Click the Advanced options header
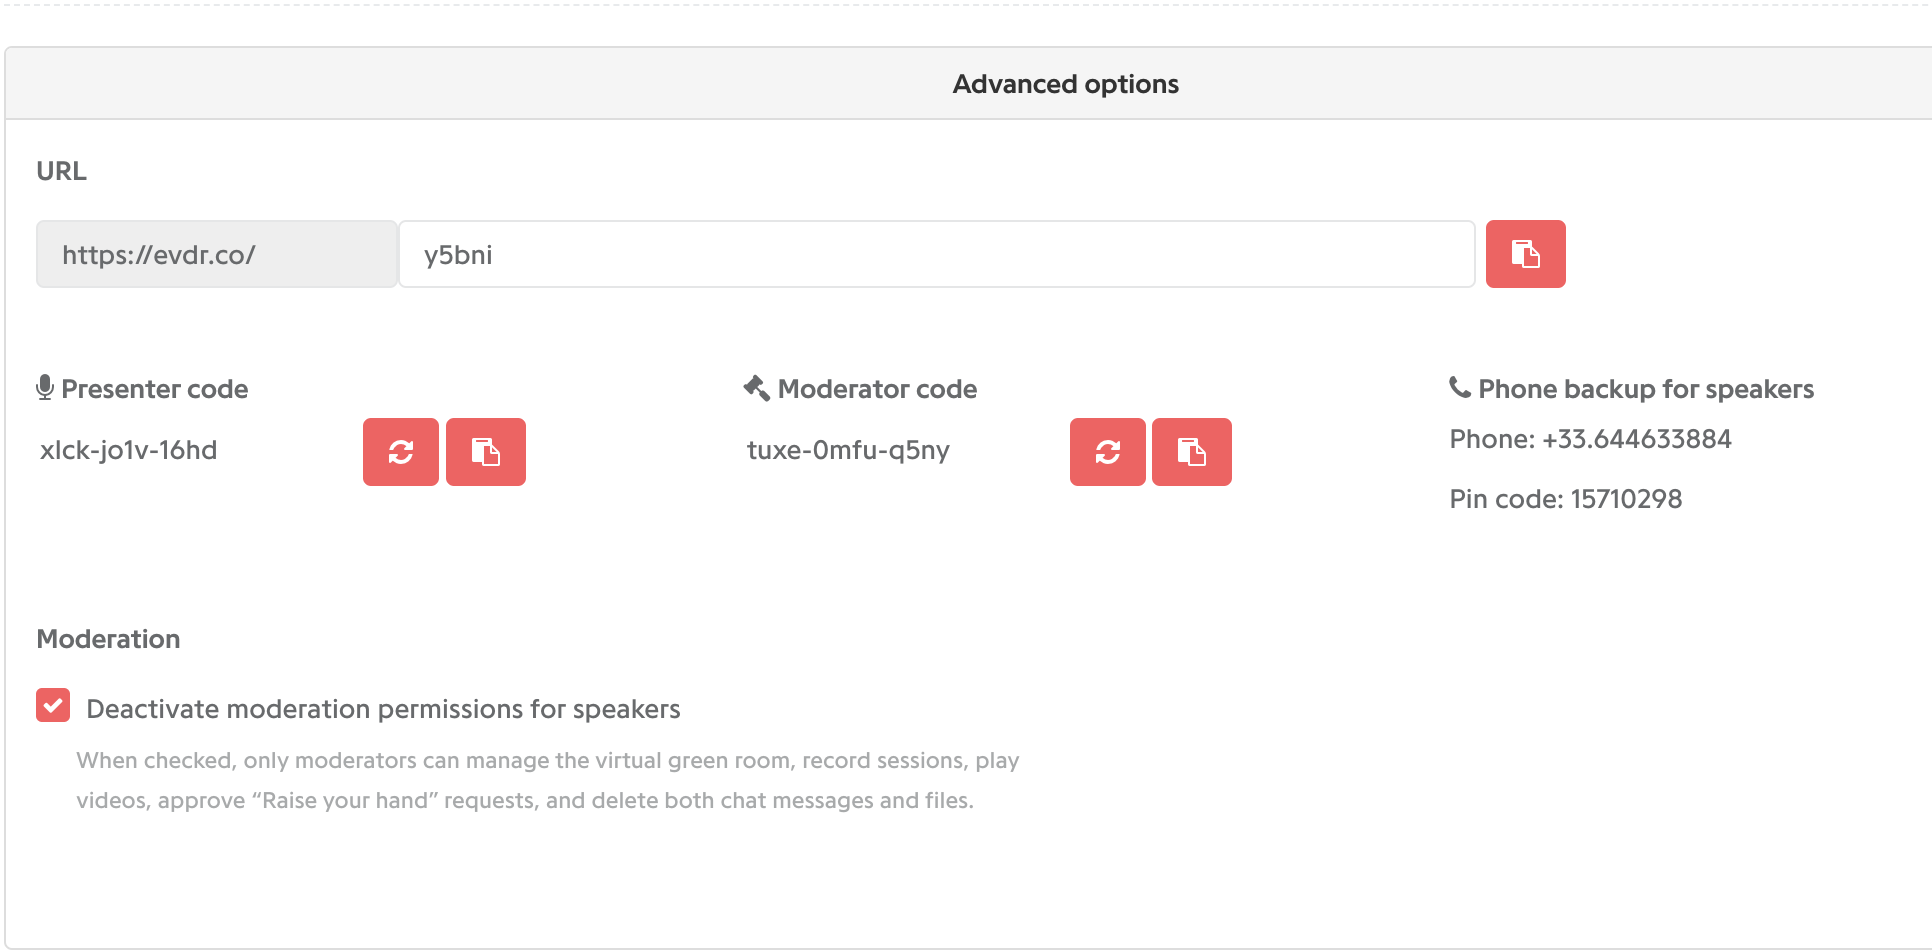1932x952 pixels. click(x=1066, y=84)
